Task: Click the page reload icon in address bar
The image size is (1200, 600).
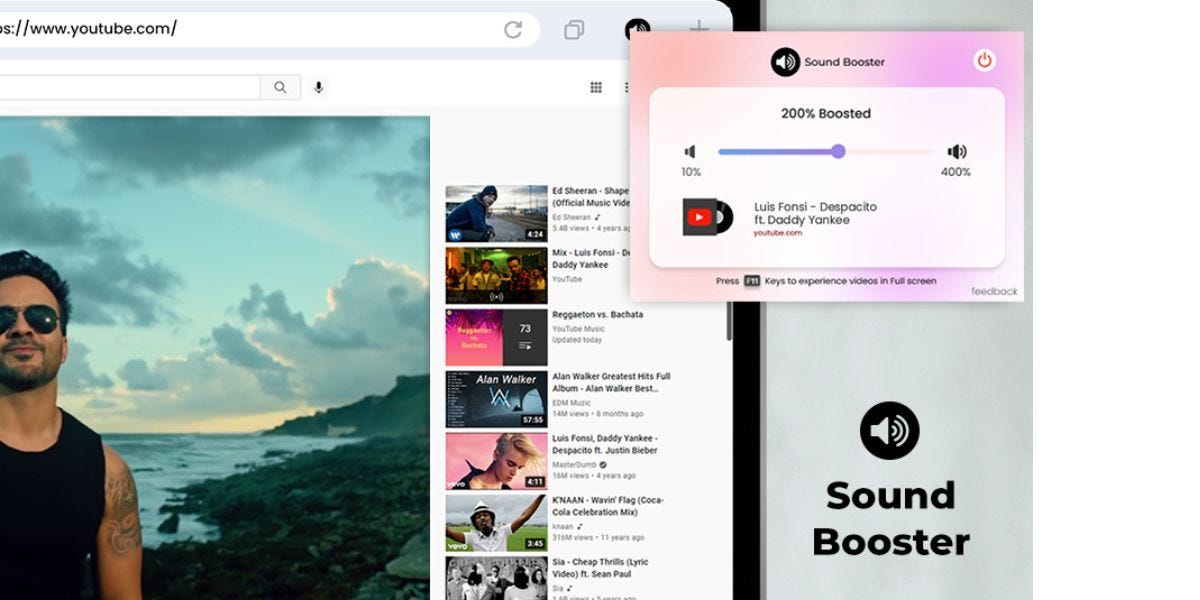Action: click(513, 29)
